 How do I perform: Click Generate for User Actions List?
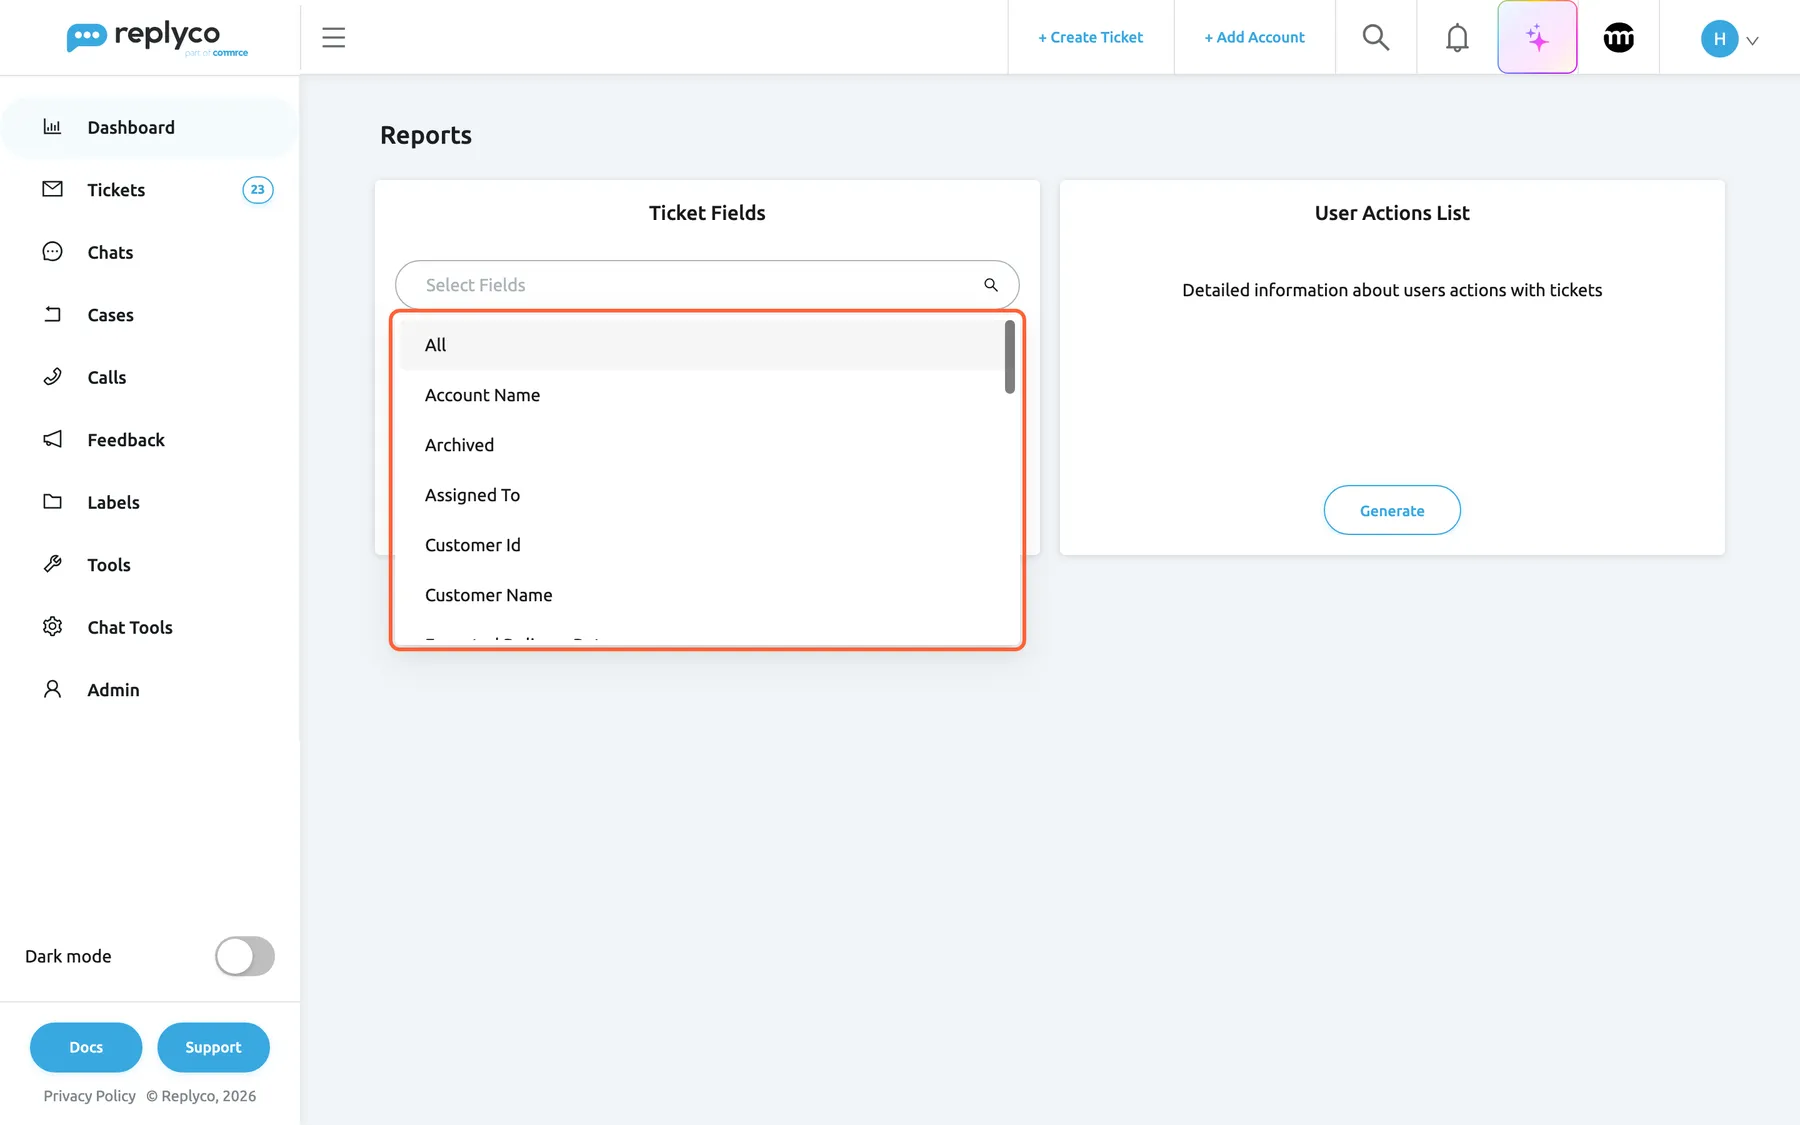pos(1392,510)
